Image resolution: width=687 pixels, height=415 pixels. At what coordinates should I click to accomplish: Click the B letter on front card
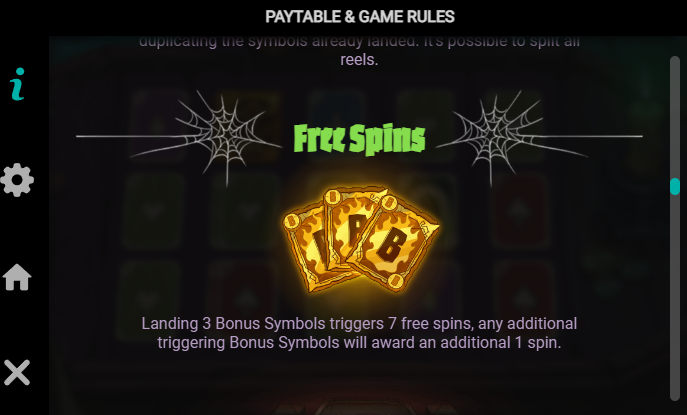(x=391, y=244)
